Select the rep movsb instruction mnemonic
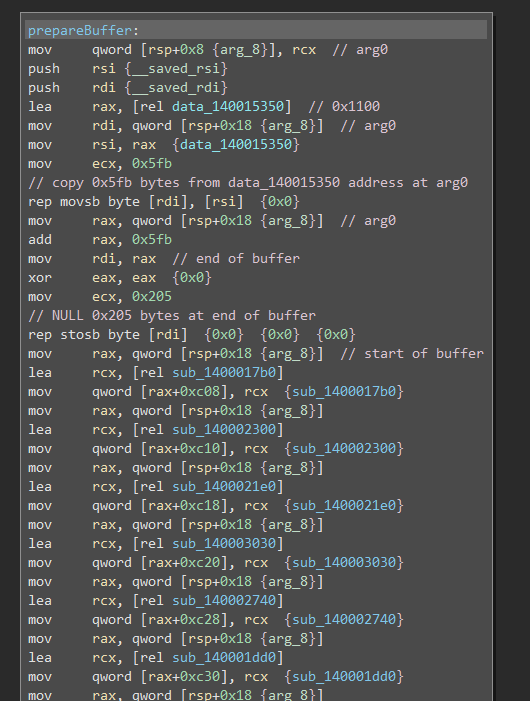Image resolution: width=530 pixels, height=701 pixels. coord(64,202)
